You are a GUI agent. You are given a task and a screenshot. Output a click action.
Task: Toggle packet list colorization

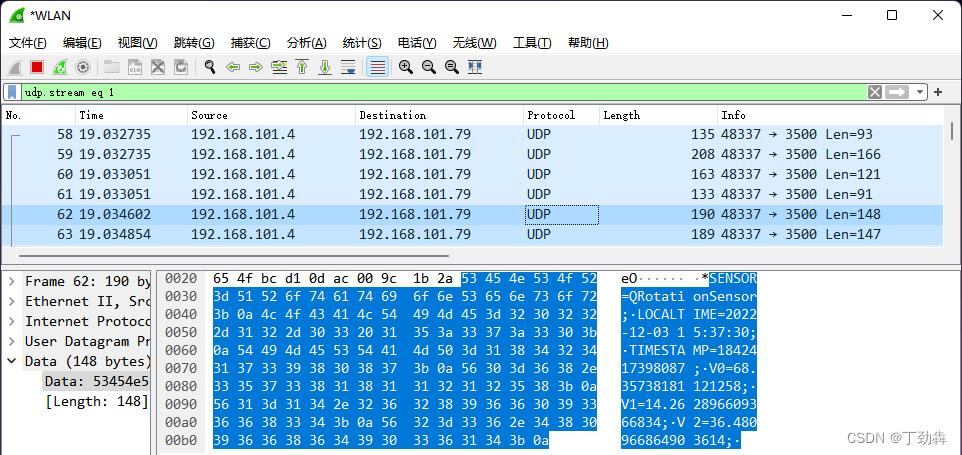378,67
